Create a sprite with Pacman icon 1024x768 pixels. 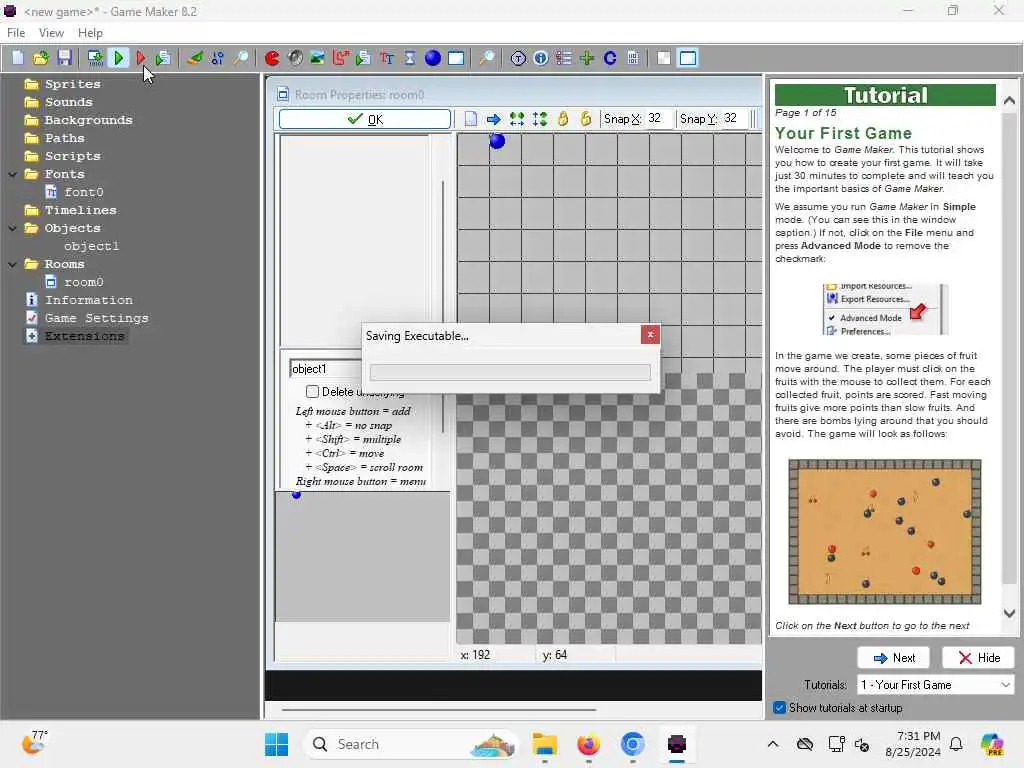pyautogui.click(x=272, y=58)
